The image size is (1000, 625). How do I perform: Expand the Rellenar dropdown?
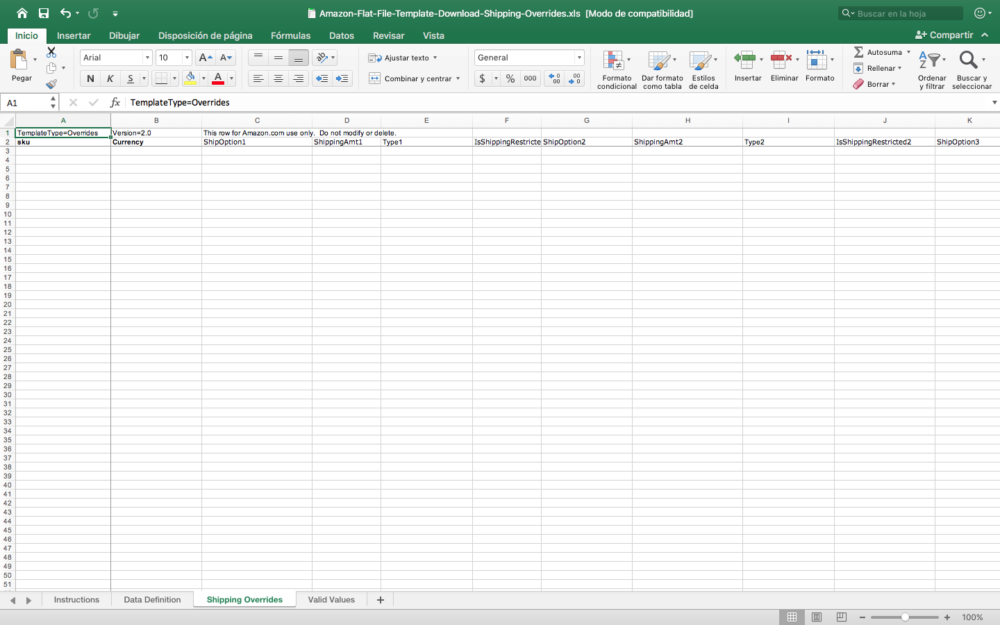[900, 68]
